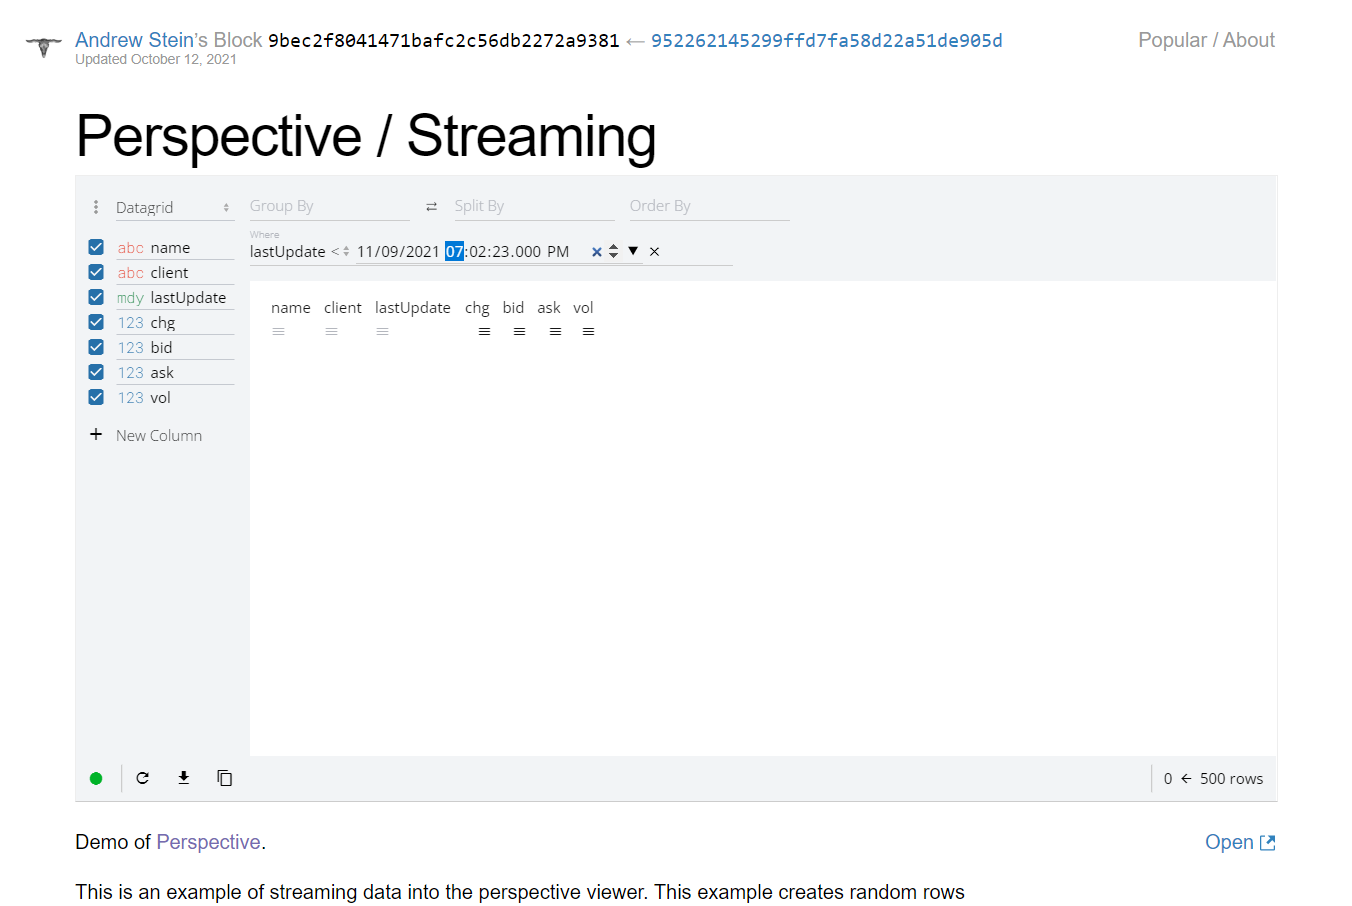
Task: Remove the lastUpdate filter
Action: [x=654, y=252]
